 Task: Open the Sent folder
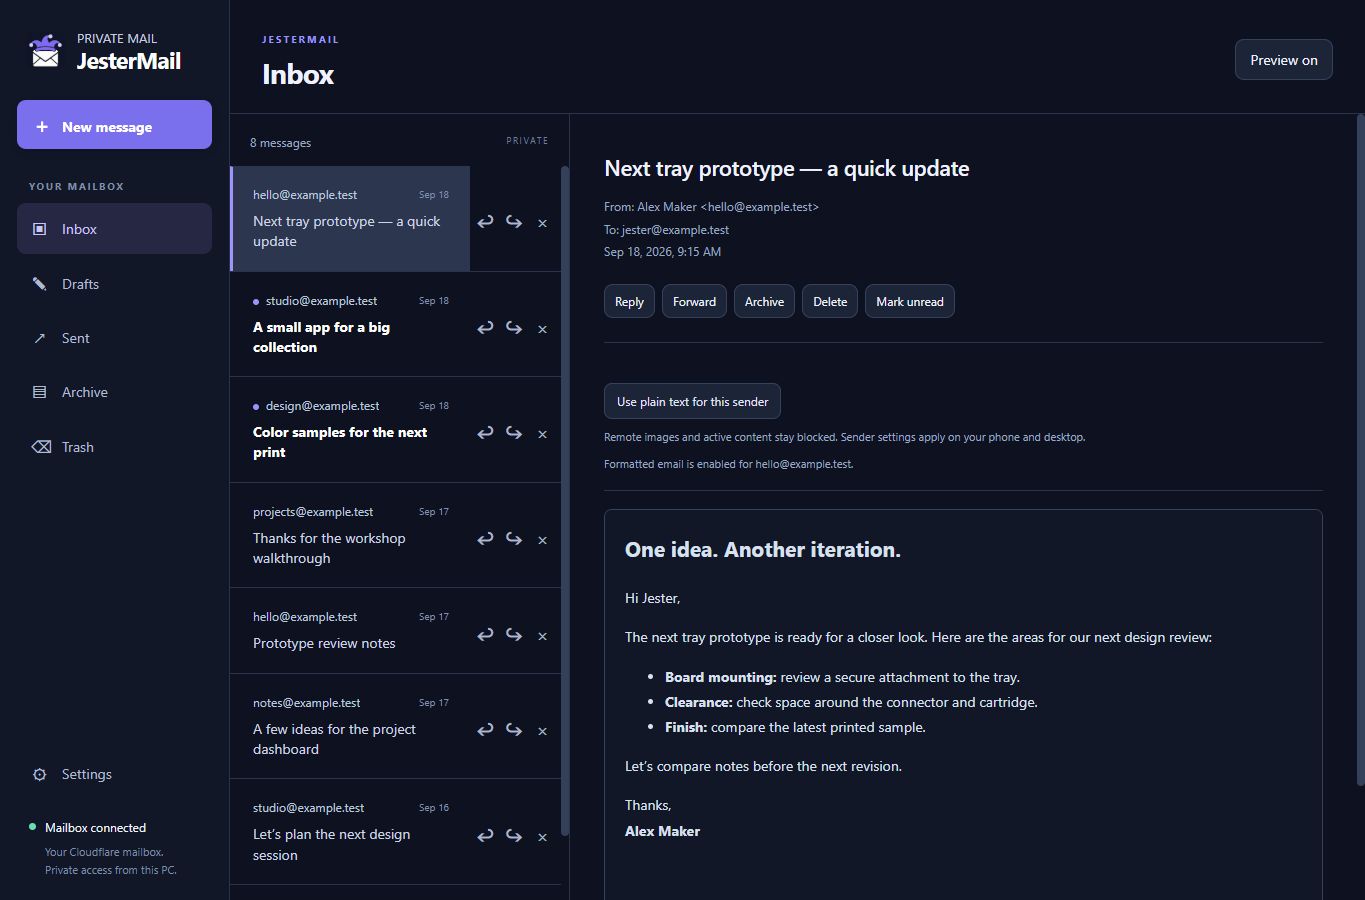click(114, 338)
